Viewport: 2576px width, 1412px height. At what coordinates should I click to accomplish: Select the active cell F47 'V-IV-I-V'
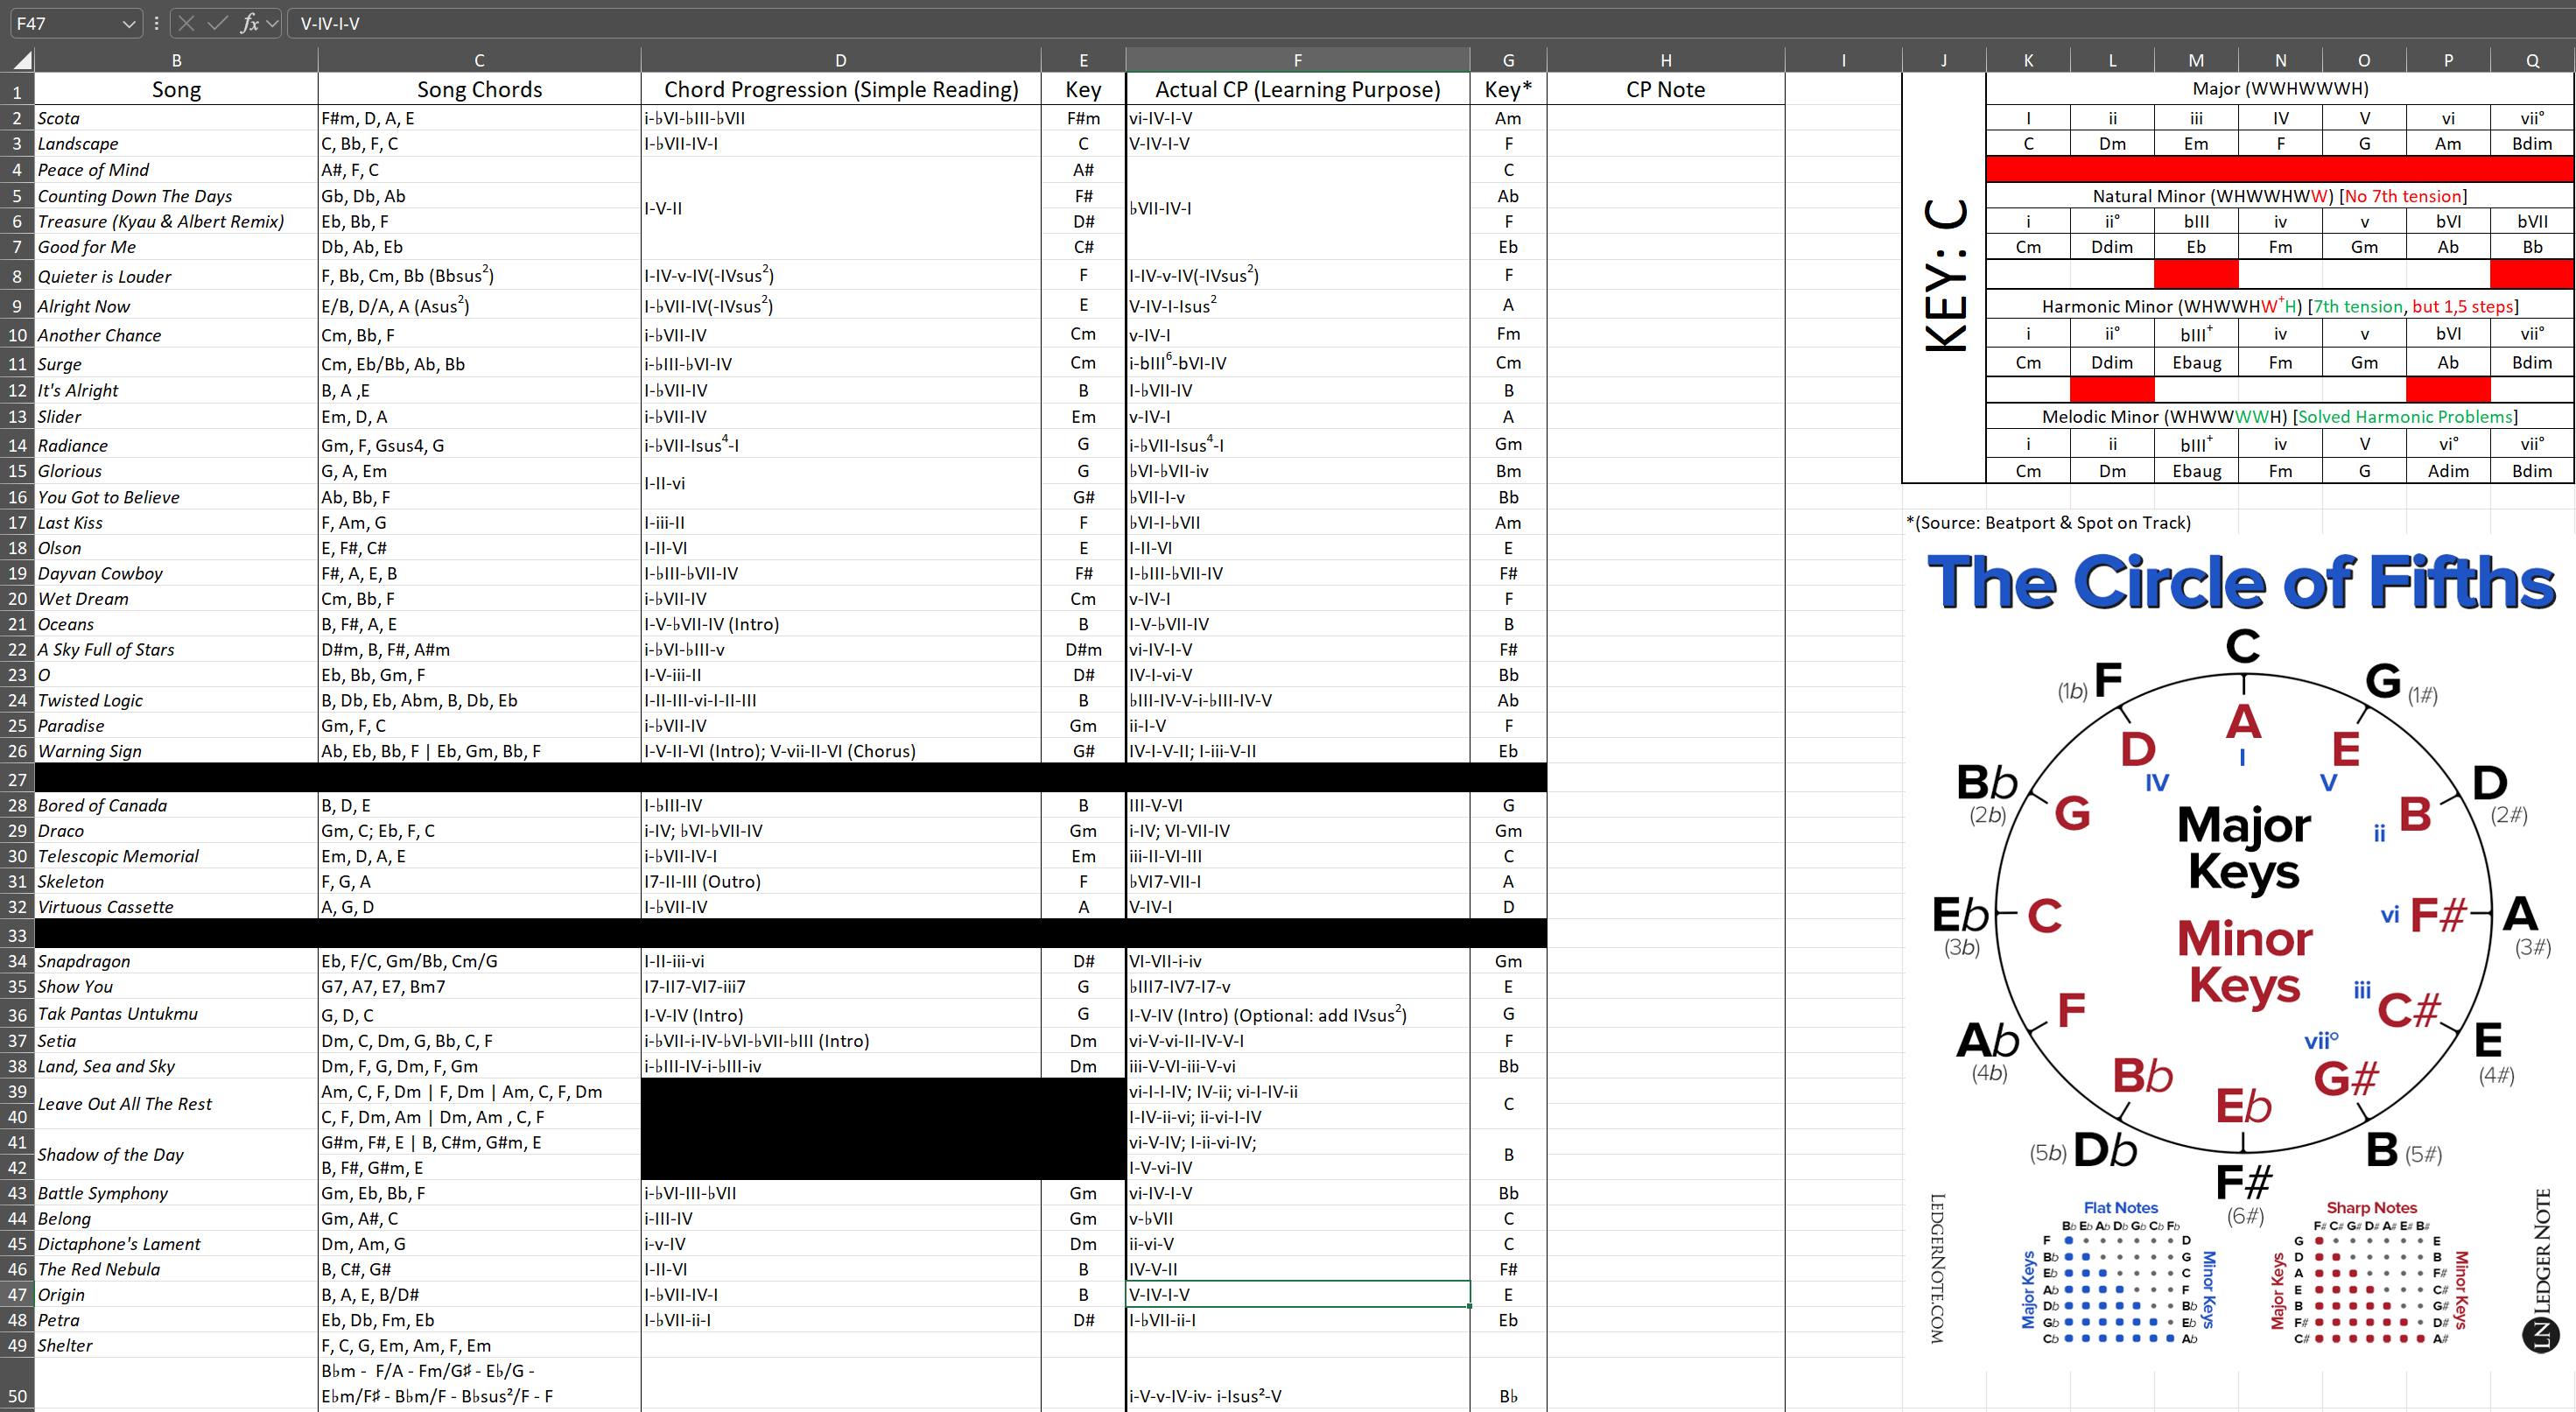(1297, 1294)
